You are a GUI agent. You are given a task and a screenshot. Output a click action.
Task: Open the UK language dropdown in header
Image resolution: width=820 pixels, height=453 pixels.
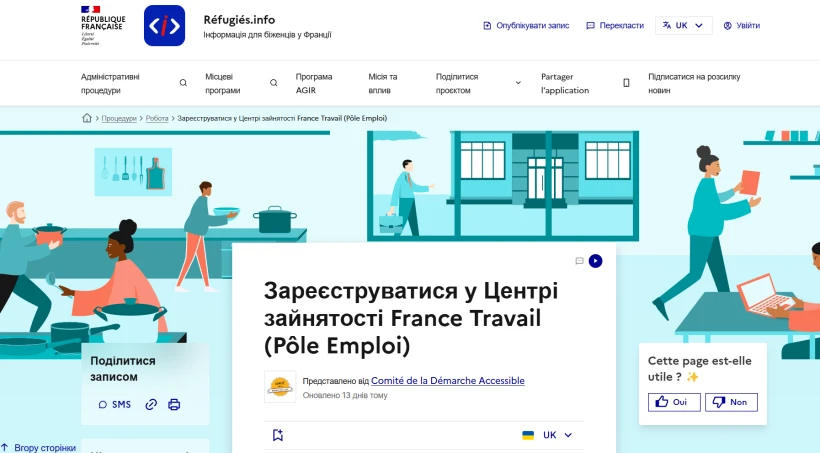[x=684, y=26]
